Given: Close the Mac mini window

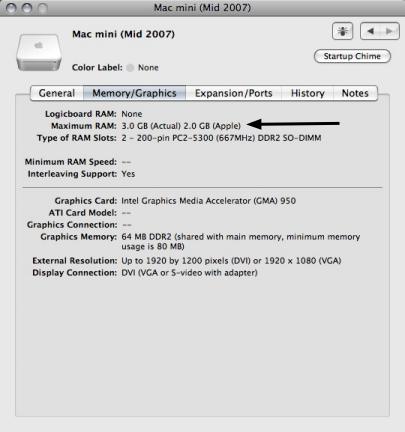Looking at the screenshot, I should point(11,8).
